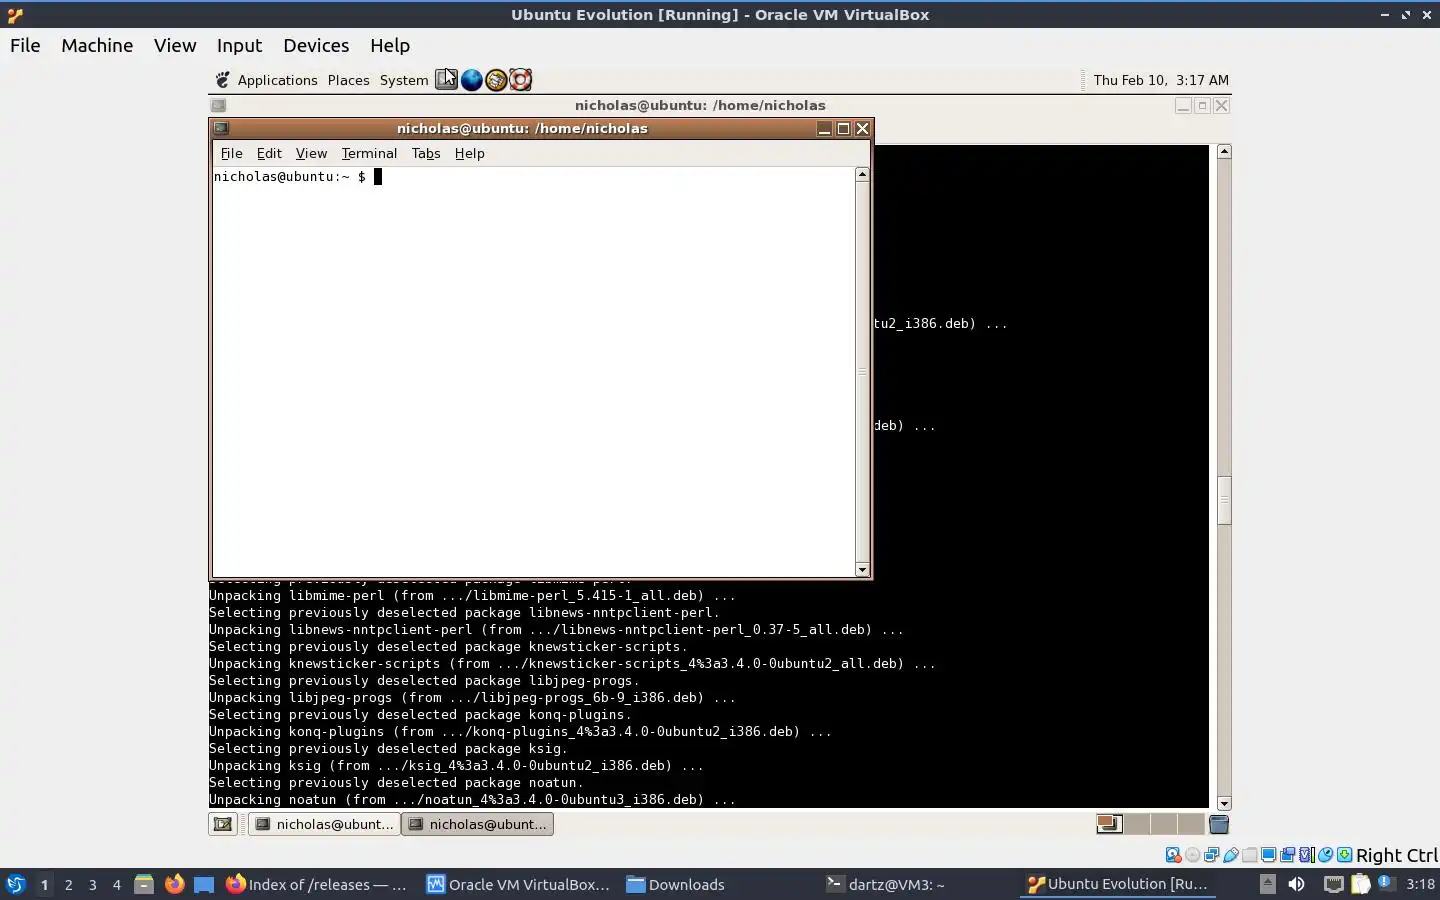Click the GNOME foot logo icon
Image resolution: width=1440 pixels, height=900 pixels.
coord(223,80)
